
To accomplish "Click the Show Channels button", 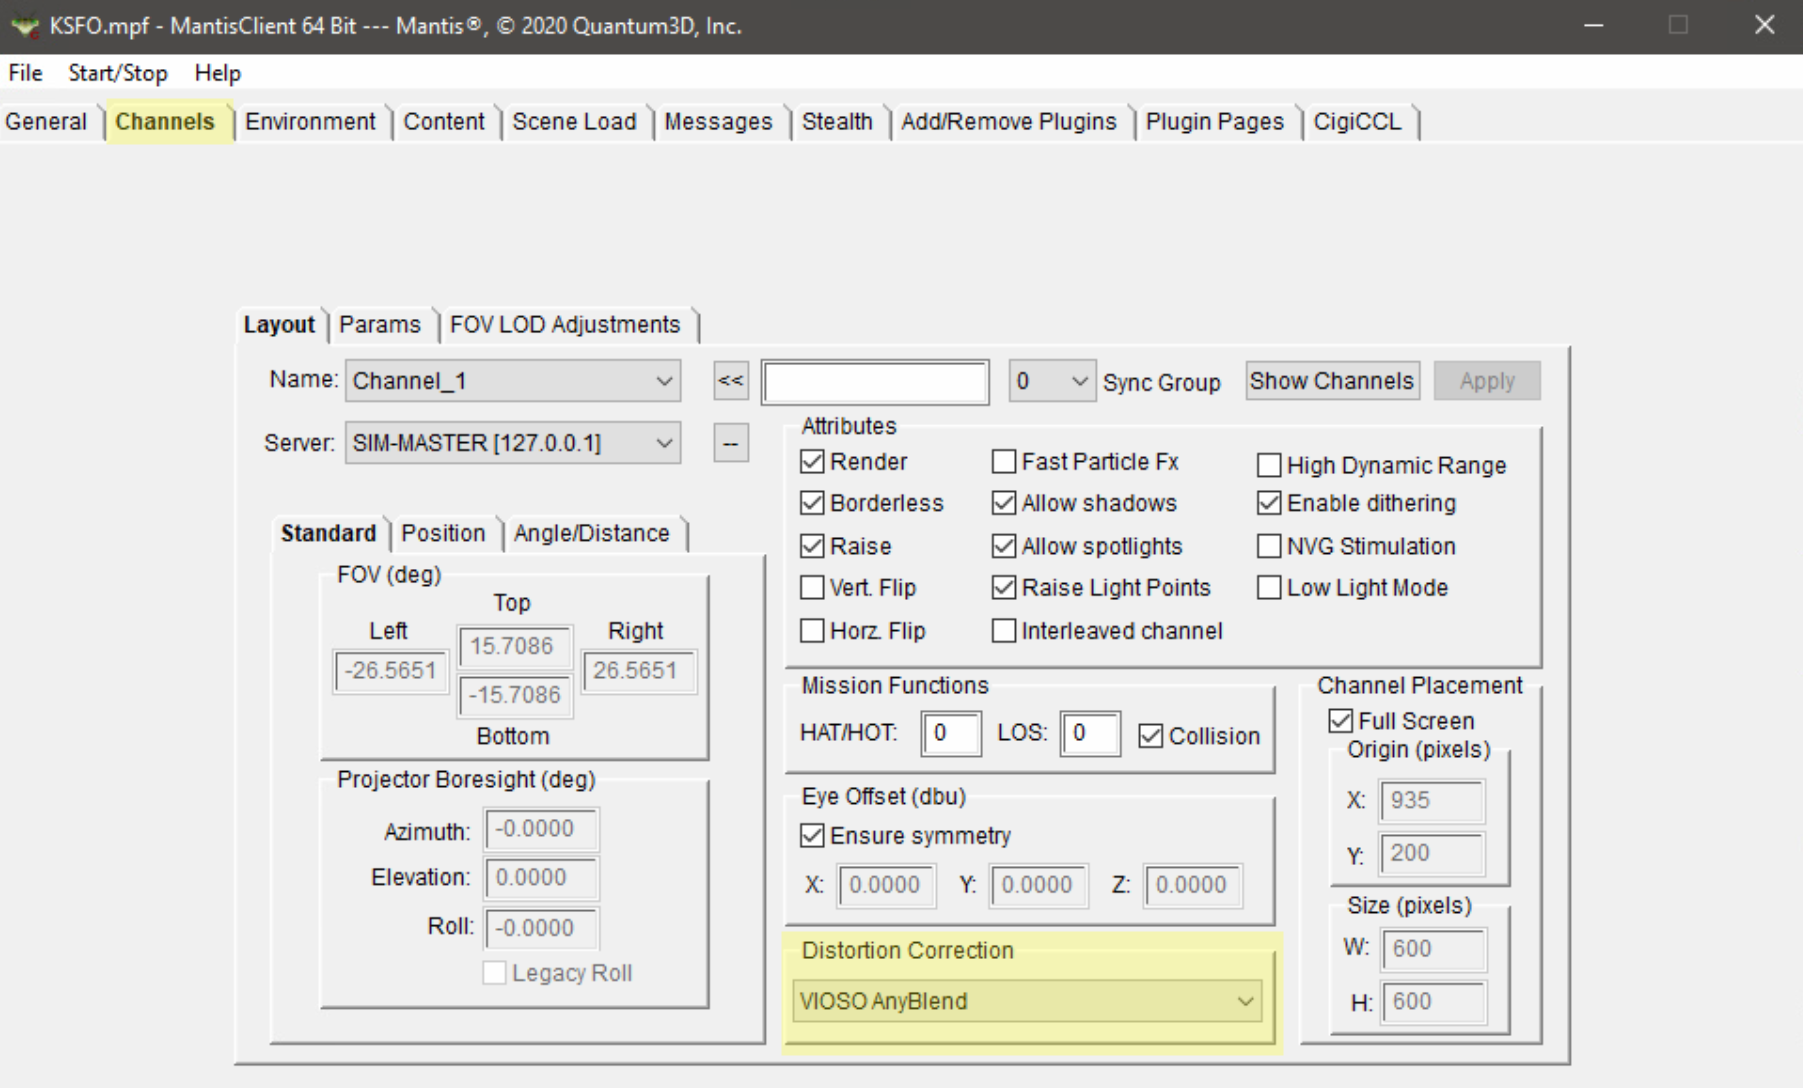I will (1331, 380).
